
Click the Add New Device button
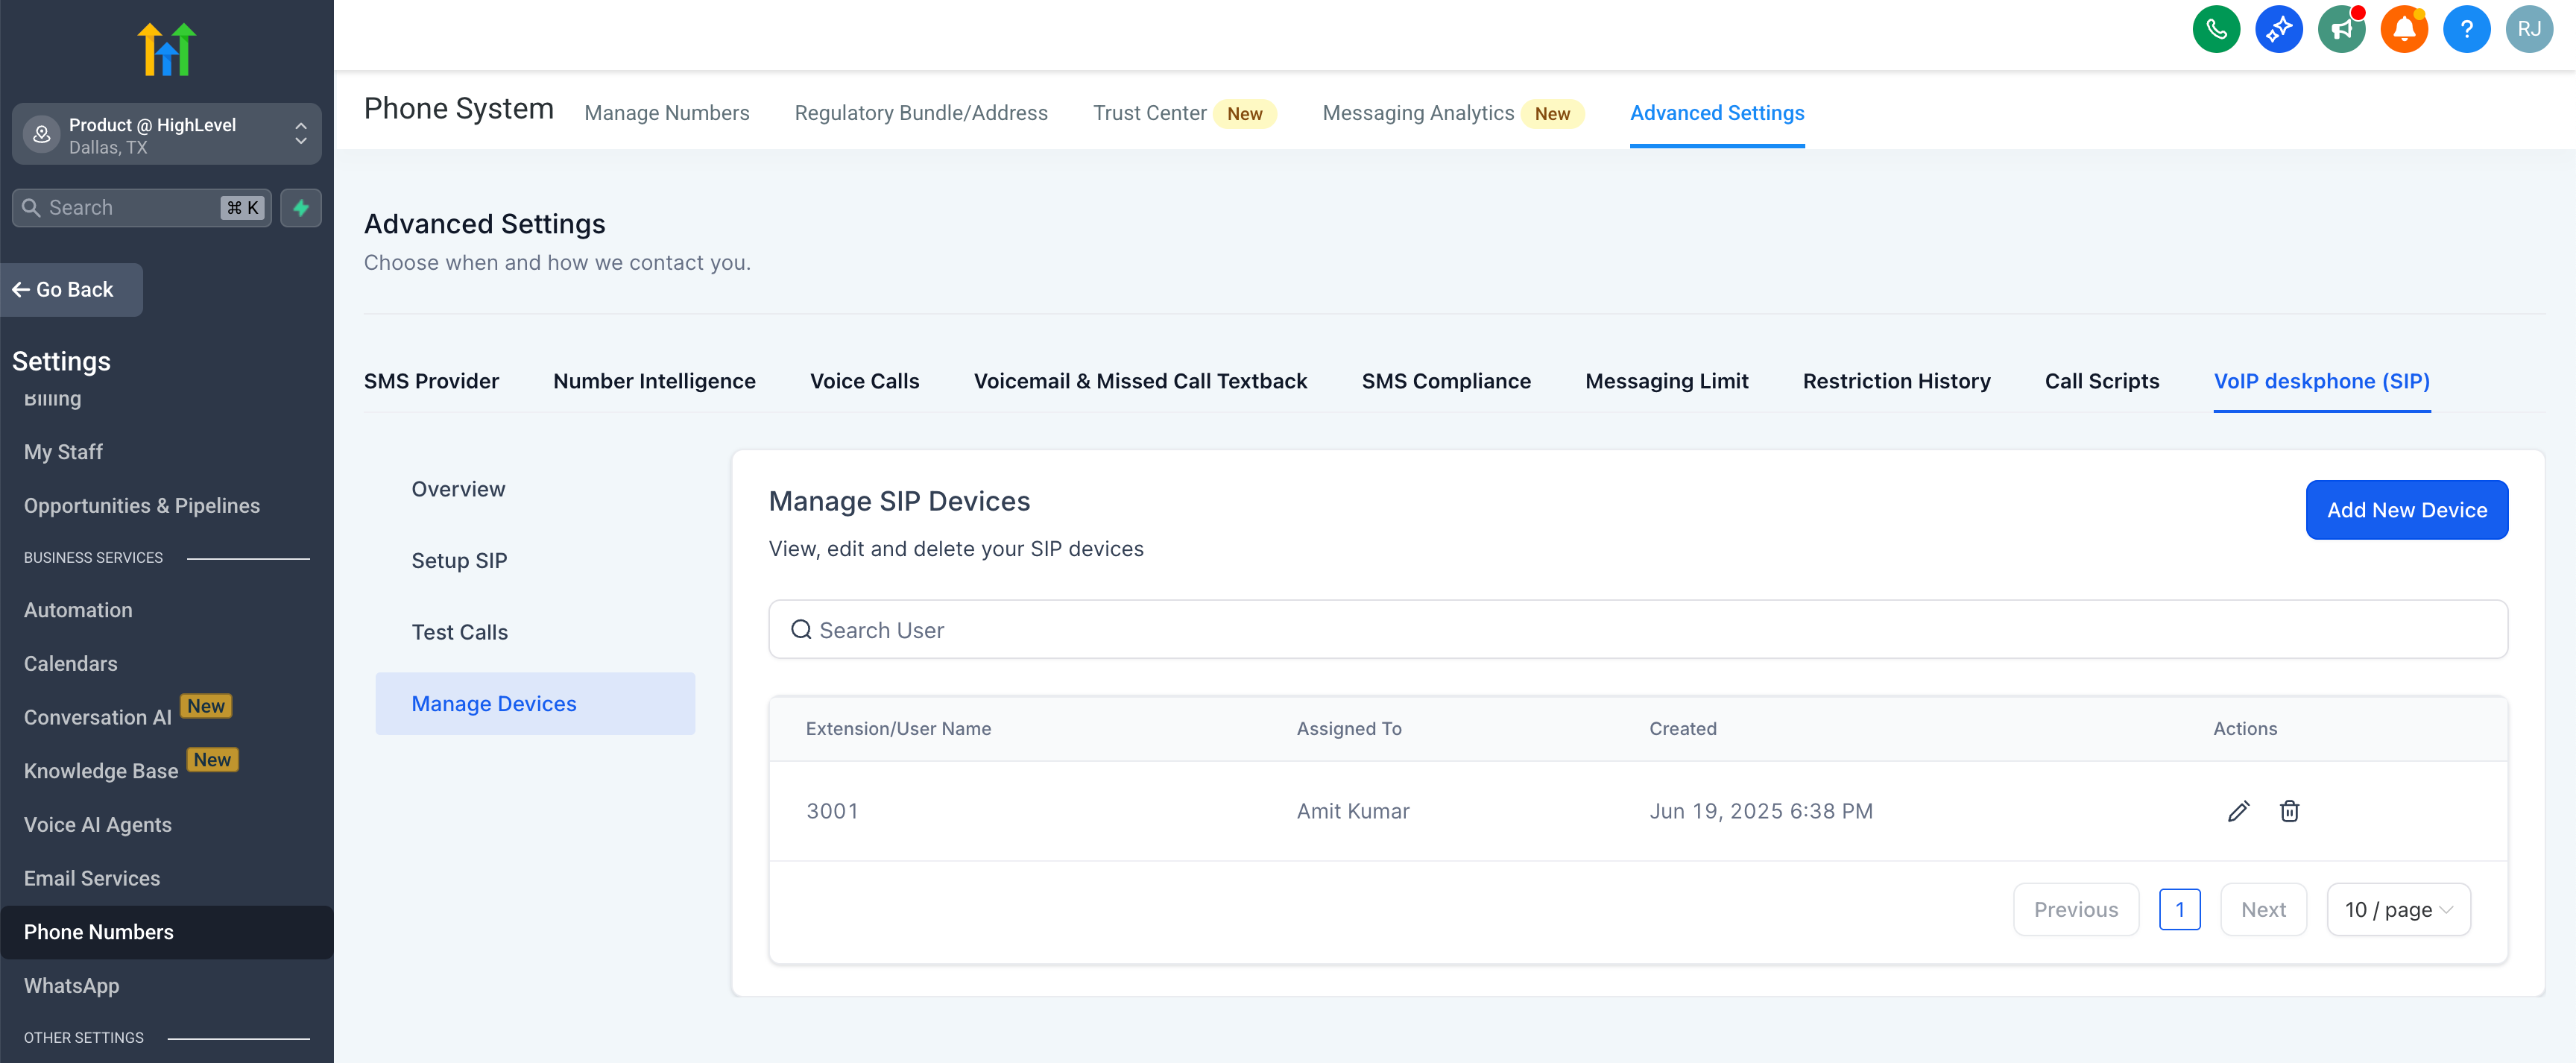[2406, 510]
